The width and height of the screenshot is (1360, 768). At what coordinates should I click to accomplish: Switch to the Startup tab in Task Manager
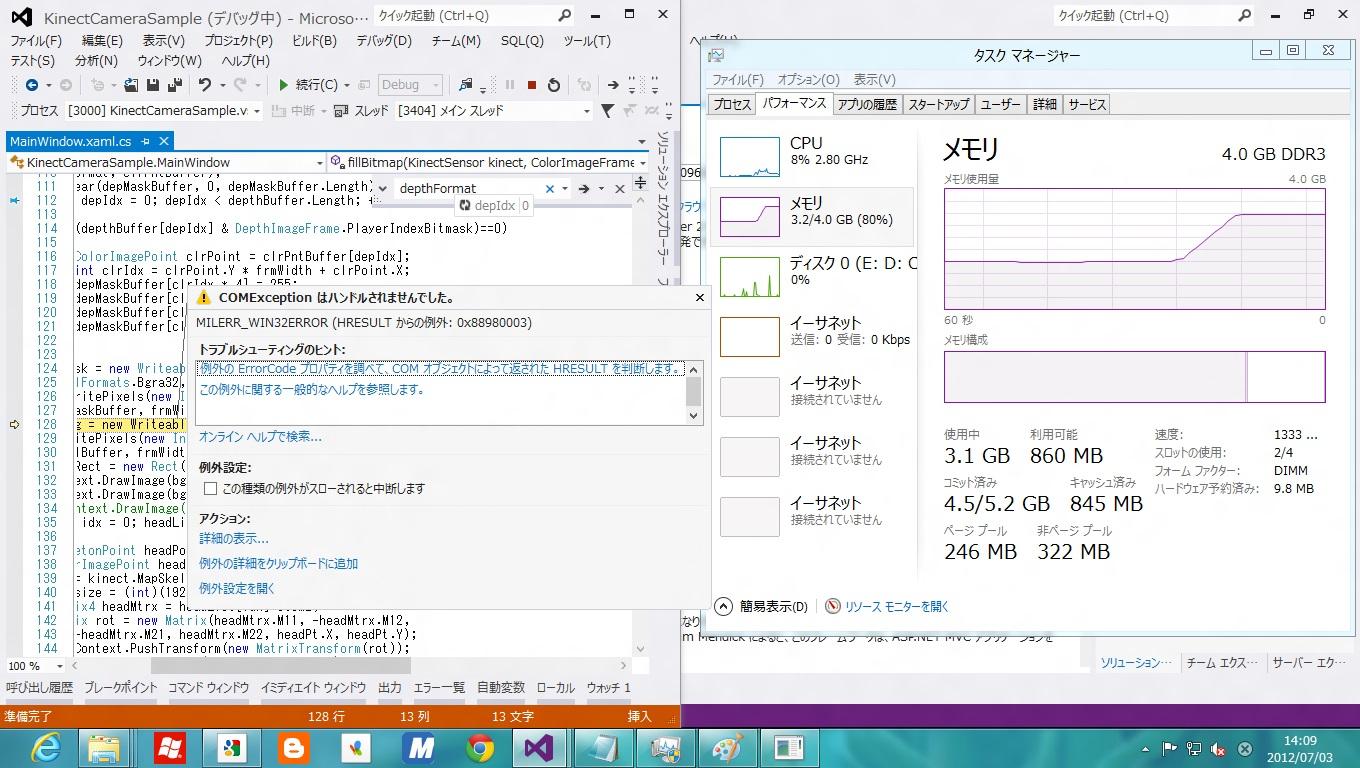[939, 104]
